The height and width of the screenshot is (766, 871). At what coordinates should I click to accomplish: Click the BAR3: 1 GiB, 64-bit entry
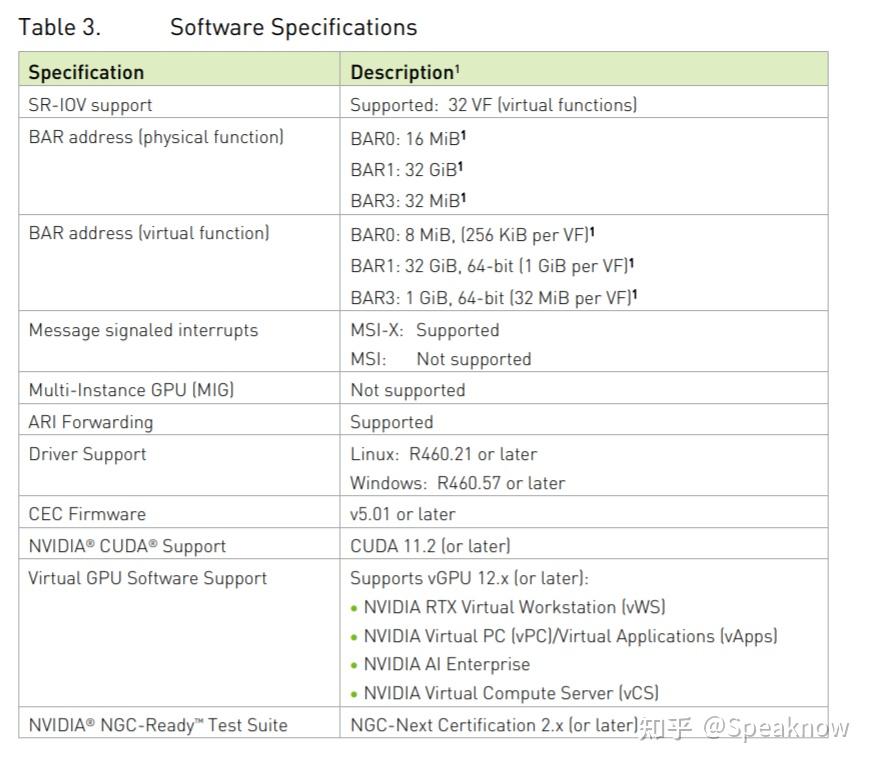[493, 297]
